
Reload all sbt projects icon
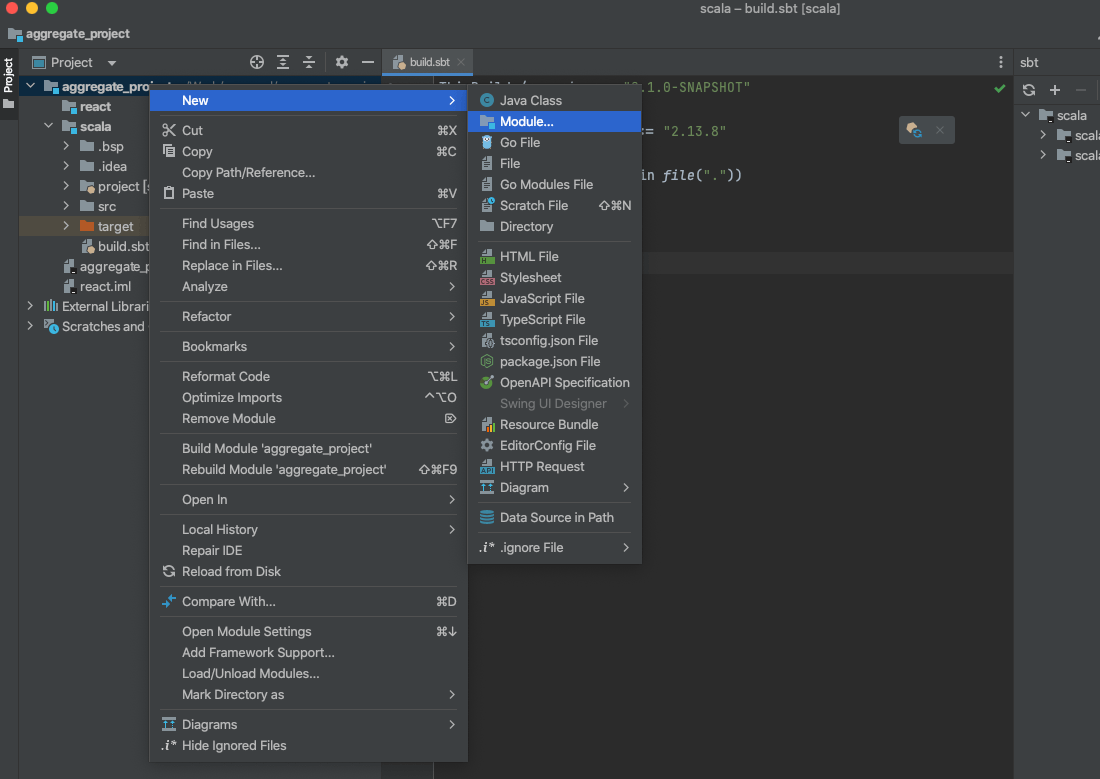point(1028,90)
